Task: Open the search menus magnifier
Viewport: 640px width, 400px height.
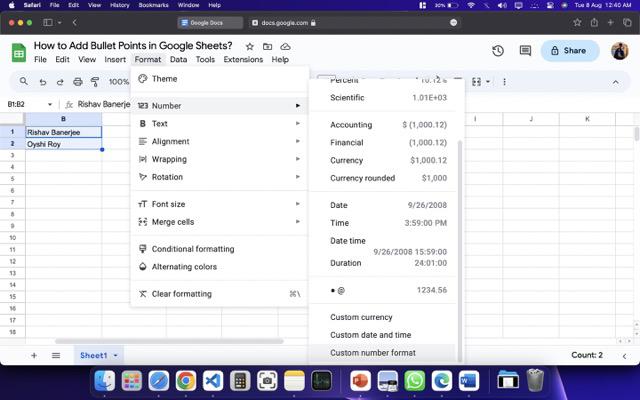Action: coord(24,82)
